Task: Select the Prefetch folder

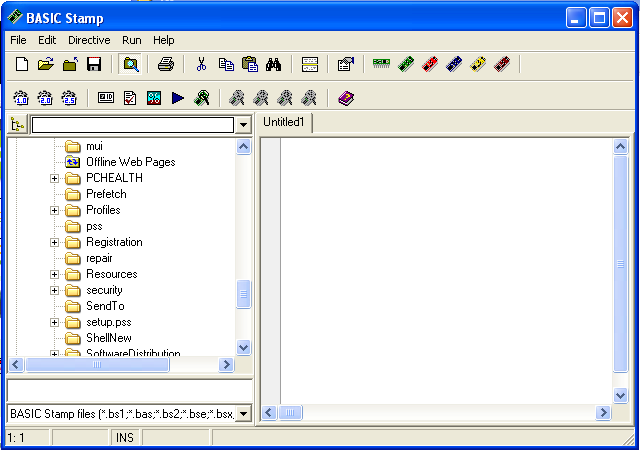Action: (106, 194)
